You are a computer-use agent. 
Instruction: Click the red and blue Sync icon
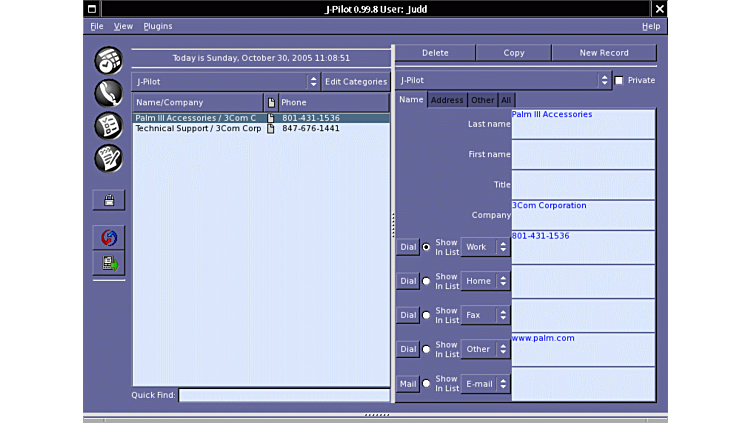pyautogui.click(x=108, y=238)
